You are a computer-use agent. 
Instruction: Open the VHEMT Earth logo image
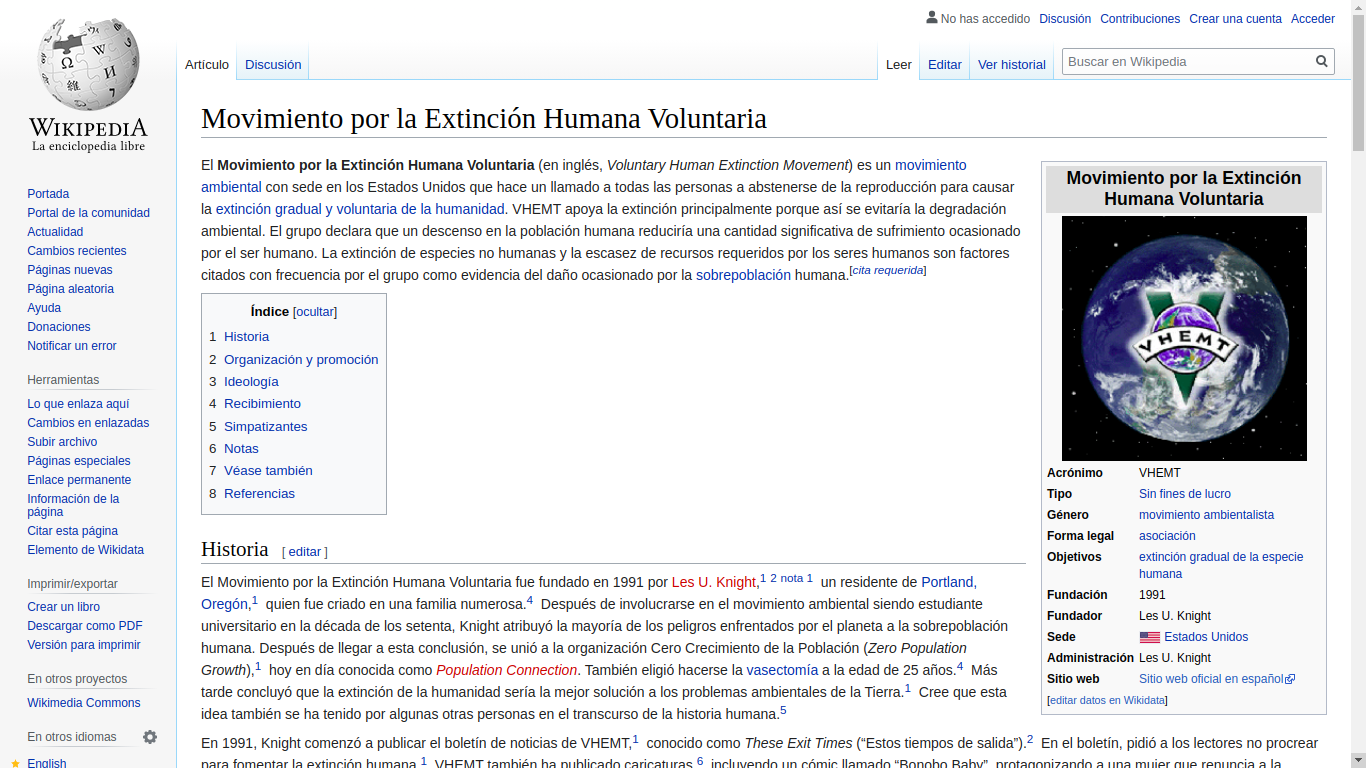point(1184,338)
